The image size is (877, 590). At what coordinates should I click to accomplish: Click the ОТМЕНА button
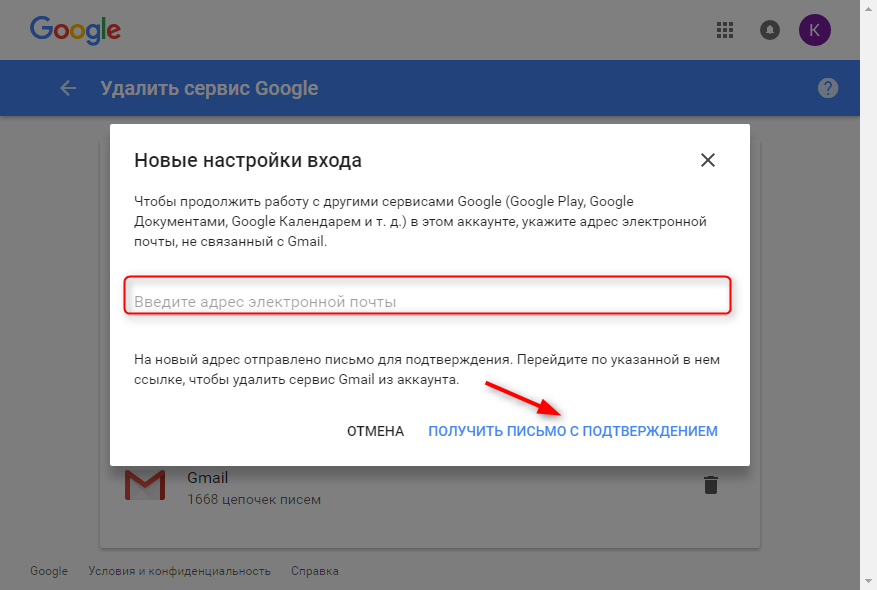(x=375, y=431)
